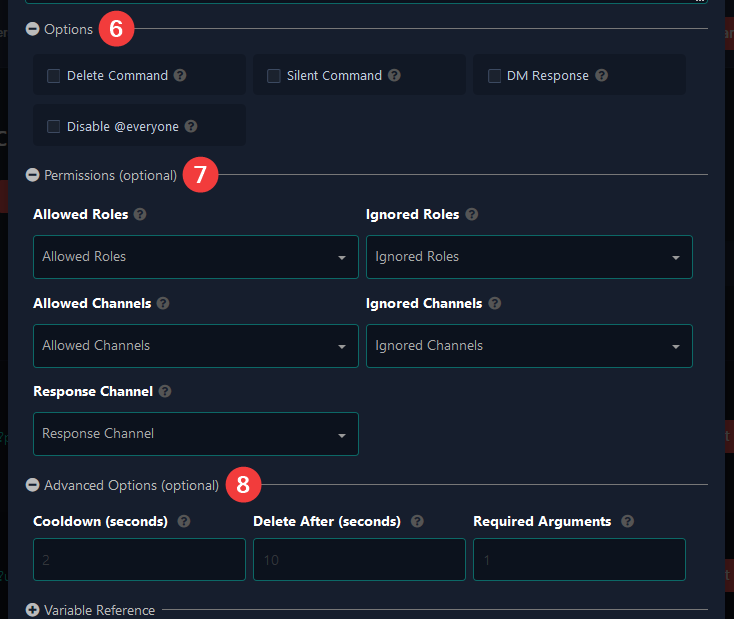Focus the Delete After (seconds) input
734x619 pixels.
point(359,560)
